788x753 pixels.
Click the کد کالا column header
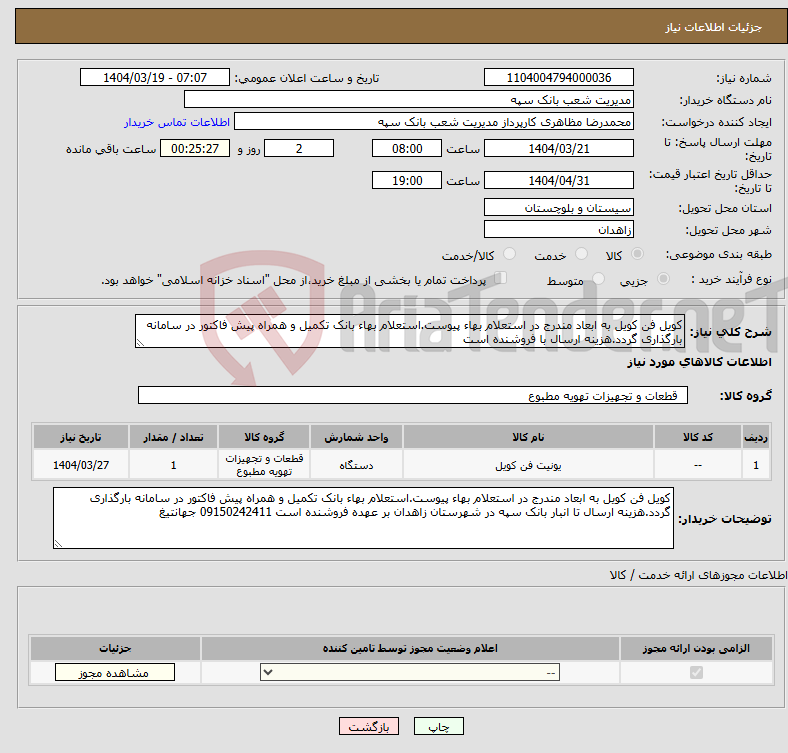pyautogui.click(x=698, y=437)
